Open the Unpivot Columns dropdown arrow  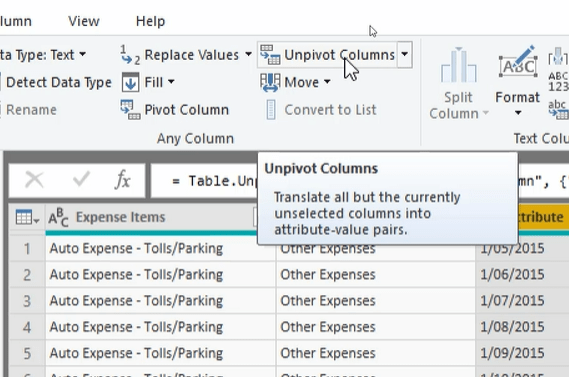[405, 55]
